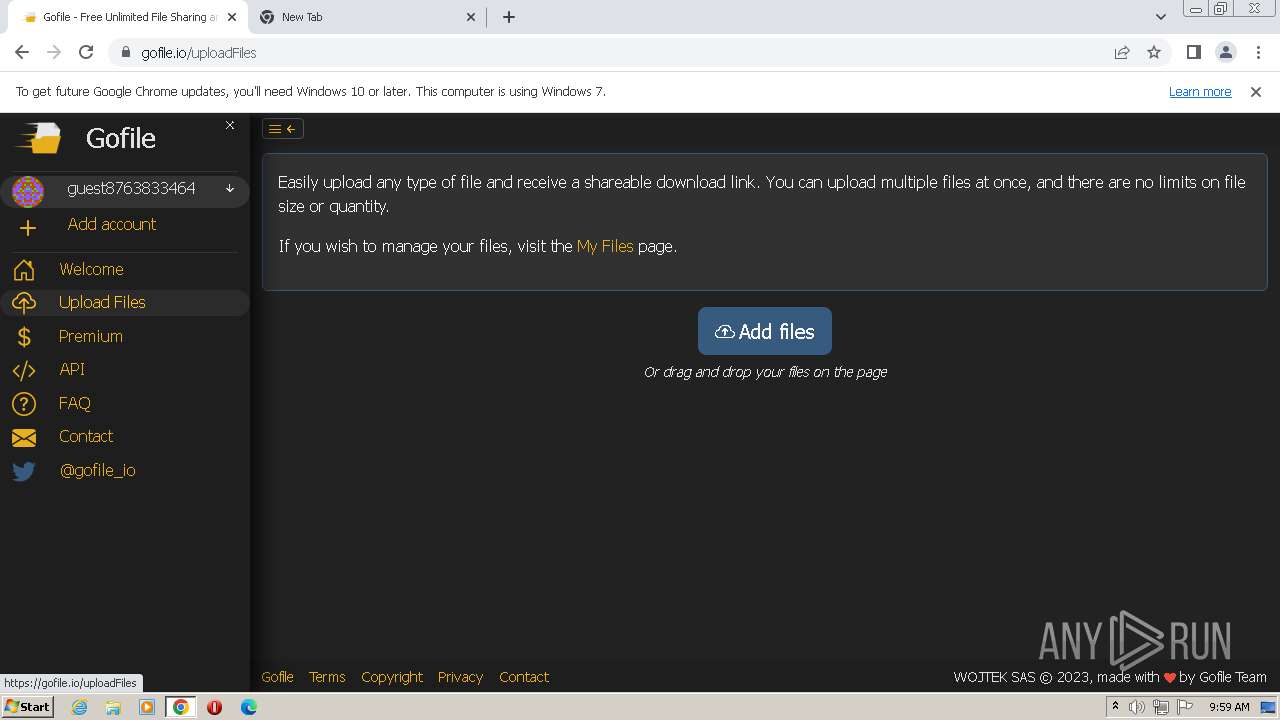Click Learn more in the update banner

tap(1200, 92)
